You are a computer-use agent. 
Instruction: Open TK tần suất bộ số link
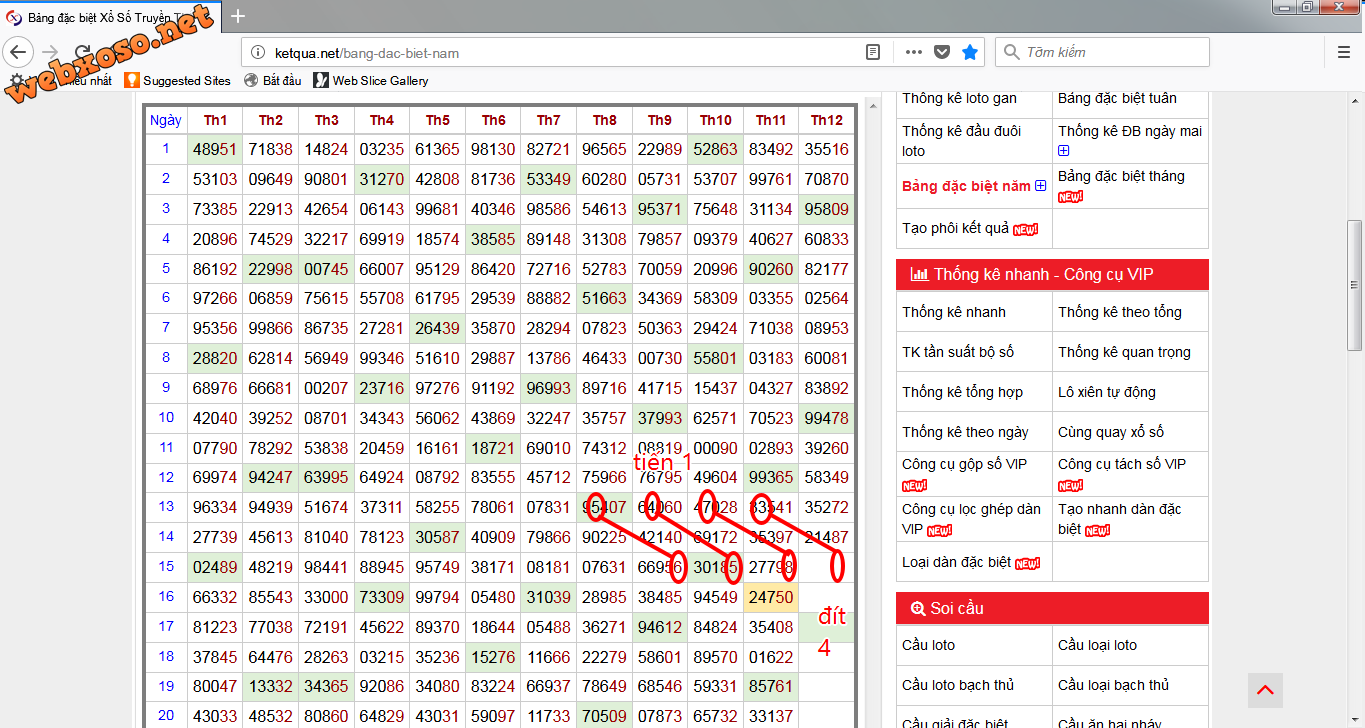[x=958, y=352]
